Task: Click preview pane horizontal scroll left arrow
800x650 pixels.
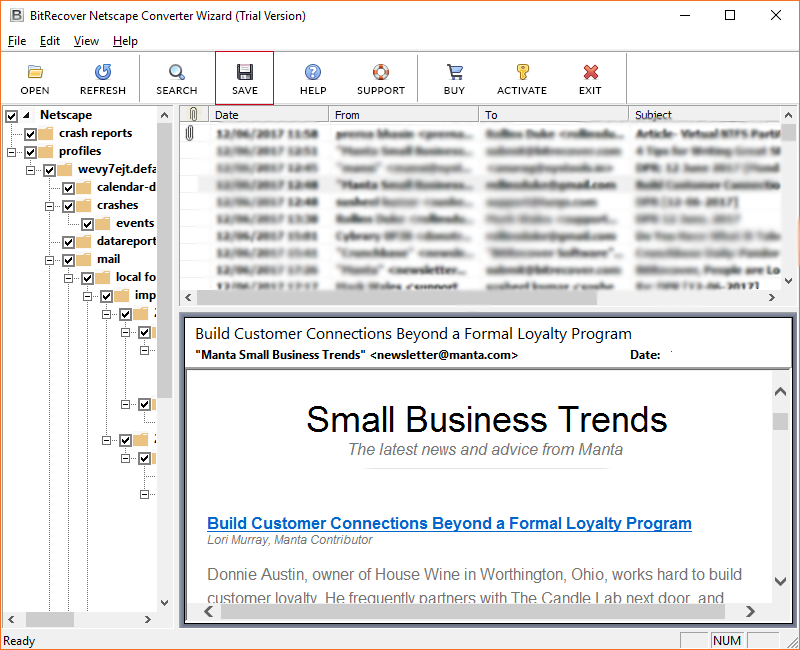Action: [x=209, y=611]
